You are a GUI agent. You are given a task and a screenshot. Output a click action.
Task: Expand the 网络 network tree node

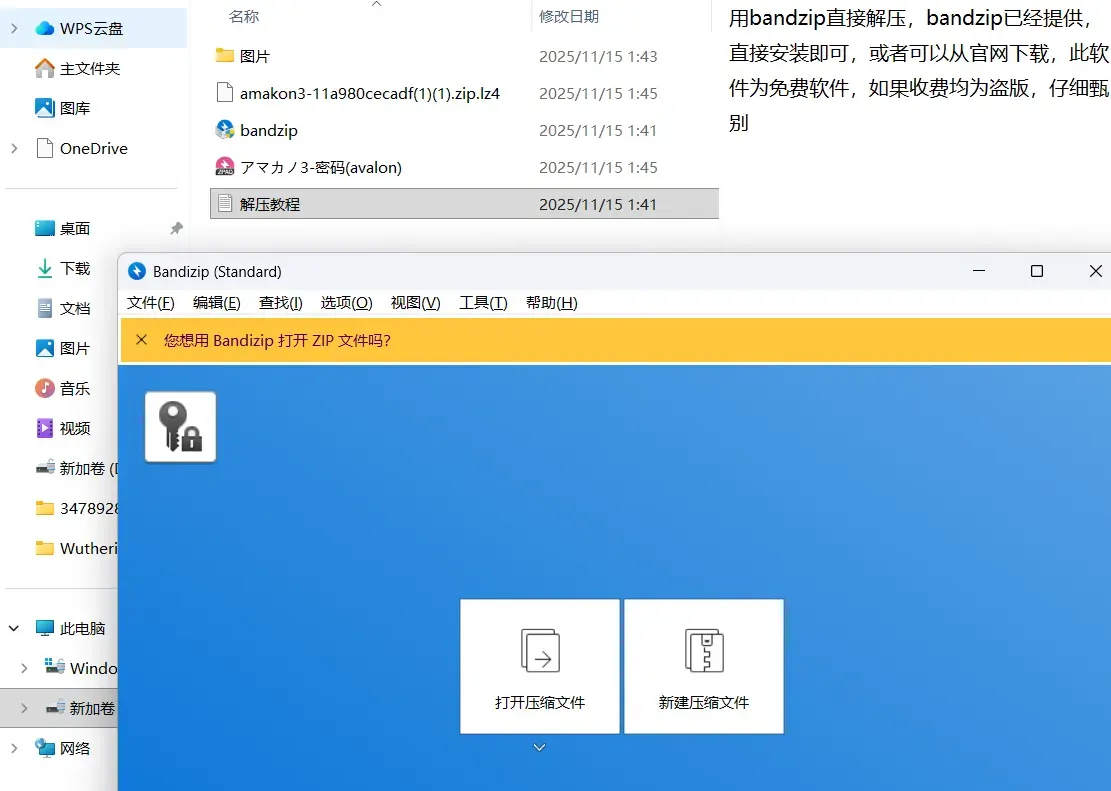coord(14,748)
